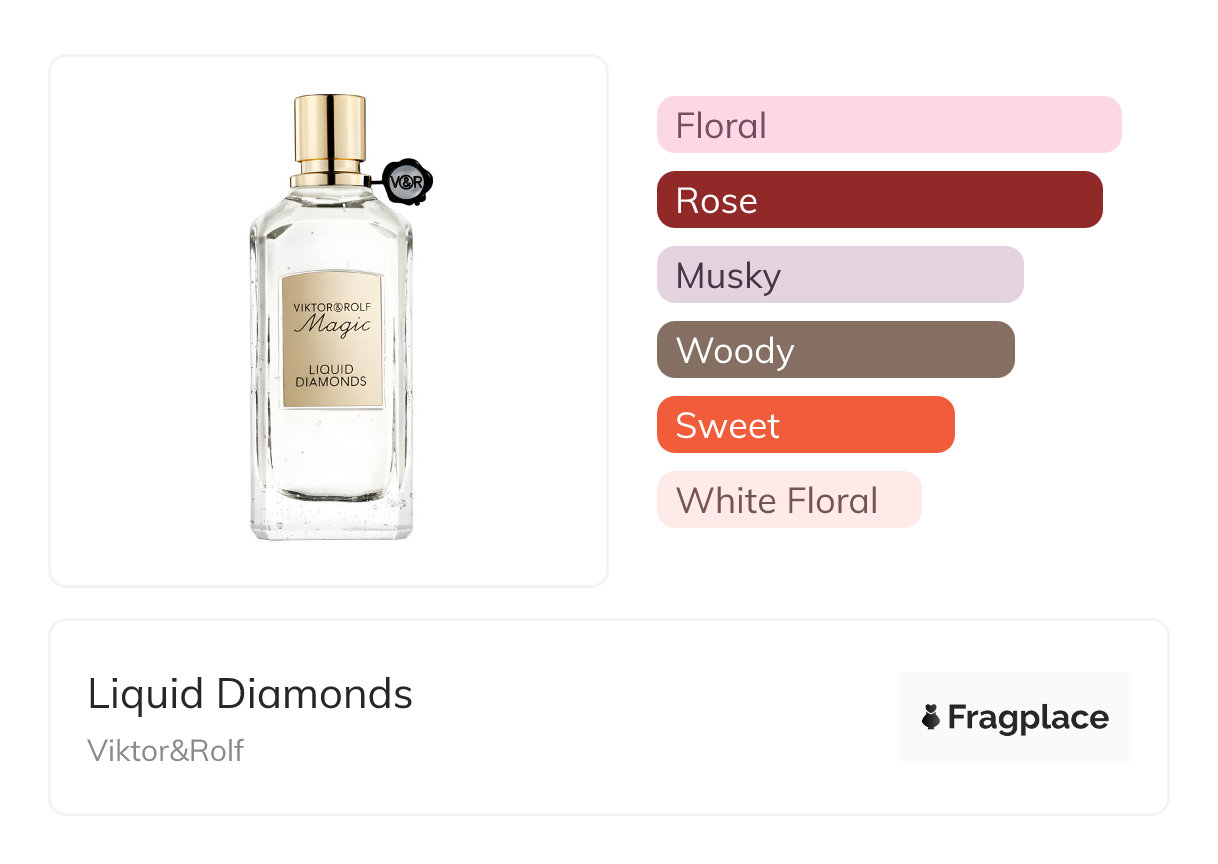Click LIQUID DIAMONDS text on bottle label
Screen dimensions: 1218x864
(x=331, y=376)
